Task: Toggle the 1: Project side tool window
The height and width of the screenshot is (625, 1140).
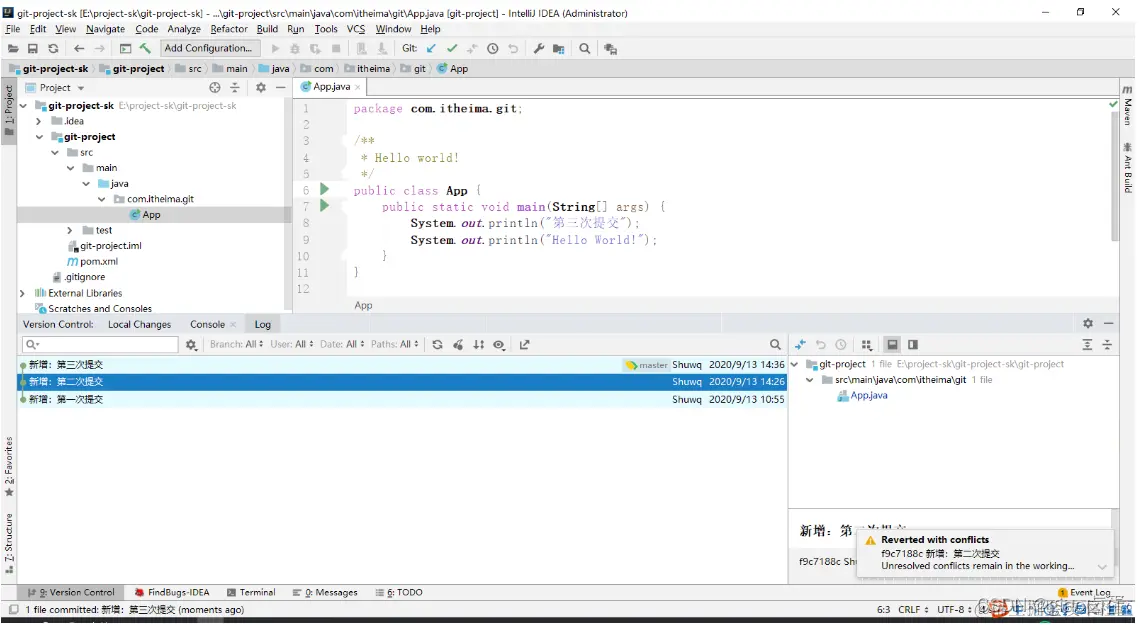Action: point(9,110)
